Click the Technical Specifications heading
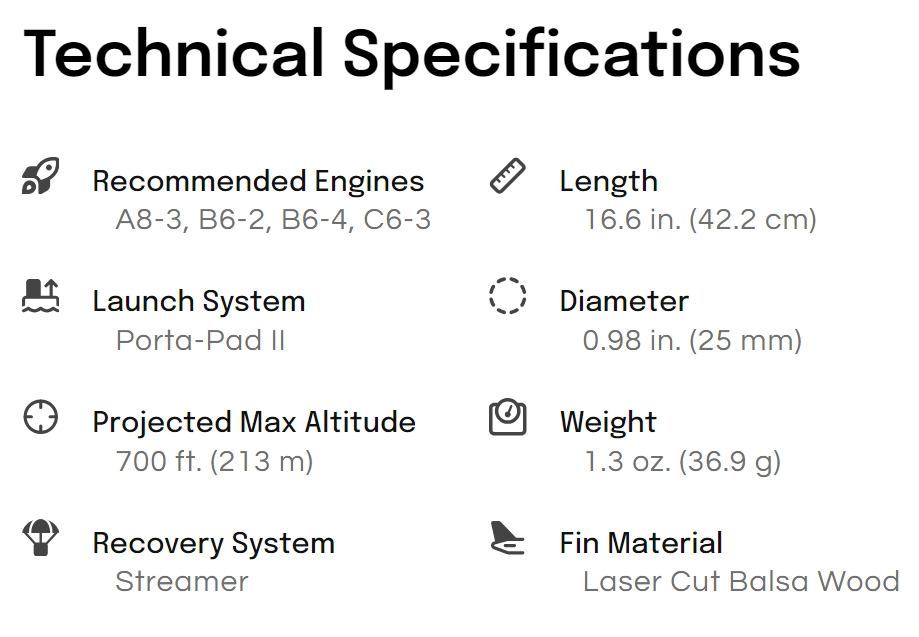This screenshot has height=637, width=919. click(x=411, y=57)
